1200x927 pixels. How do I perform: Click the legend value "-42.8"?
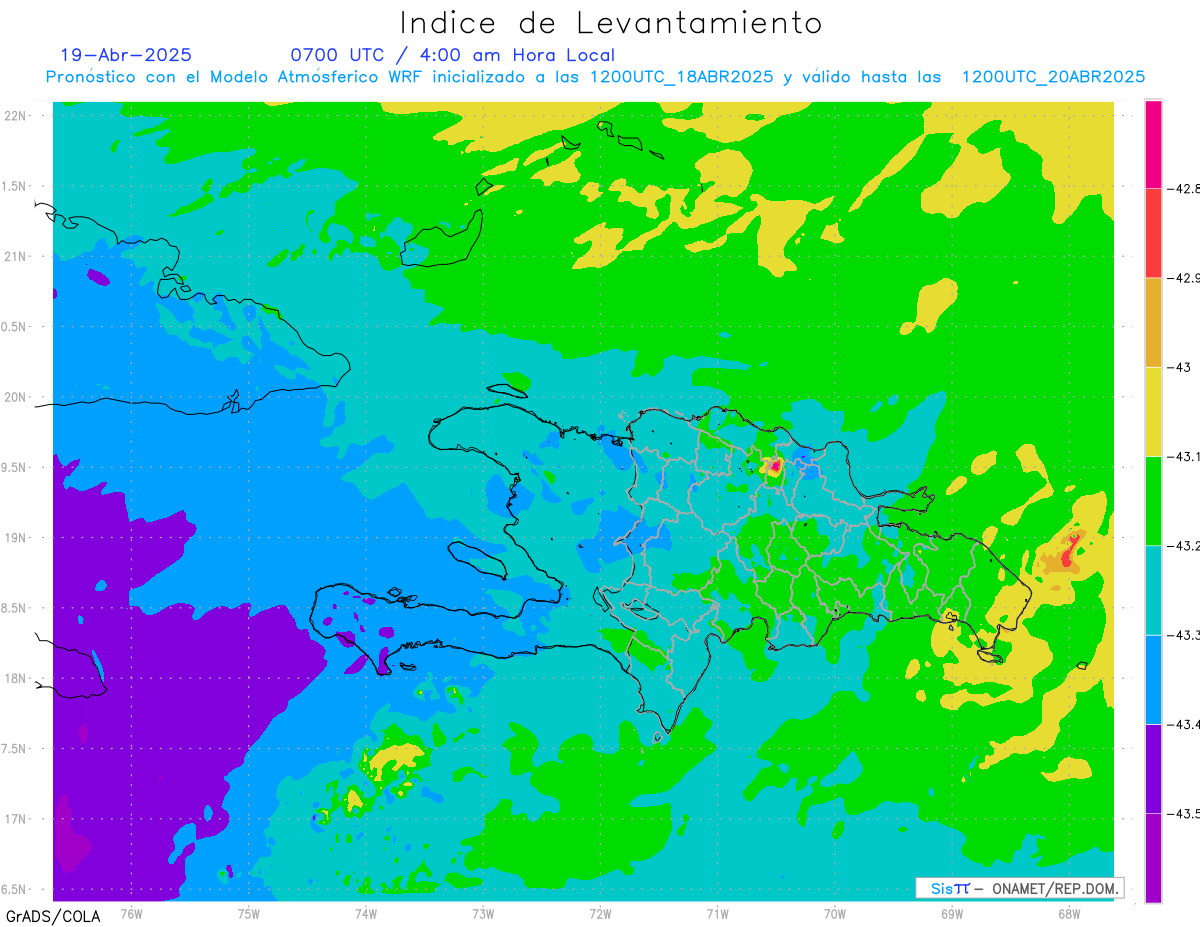1183,188
